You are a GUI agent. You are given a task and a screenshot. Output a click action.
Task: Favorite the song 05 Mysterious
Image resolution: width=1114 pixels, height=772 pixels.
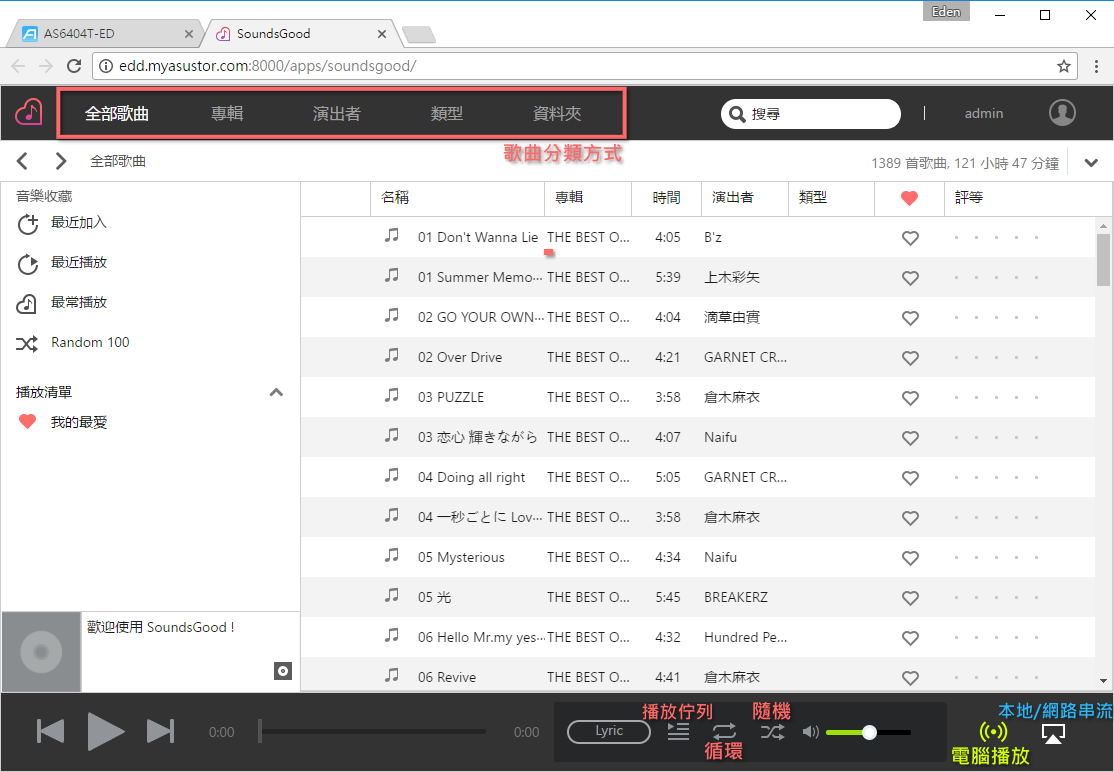click(x=910, y=558)
